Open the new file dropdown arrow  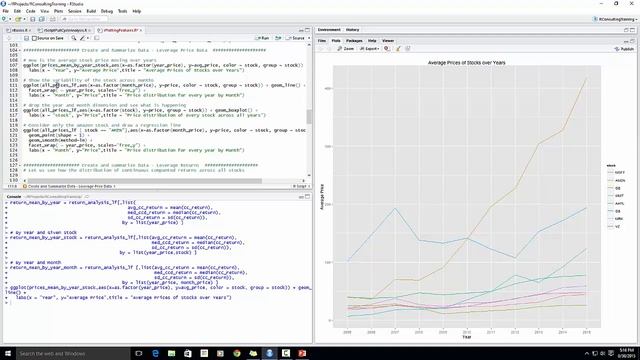[9, 19]
